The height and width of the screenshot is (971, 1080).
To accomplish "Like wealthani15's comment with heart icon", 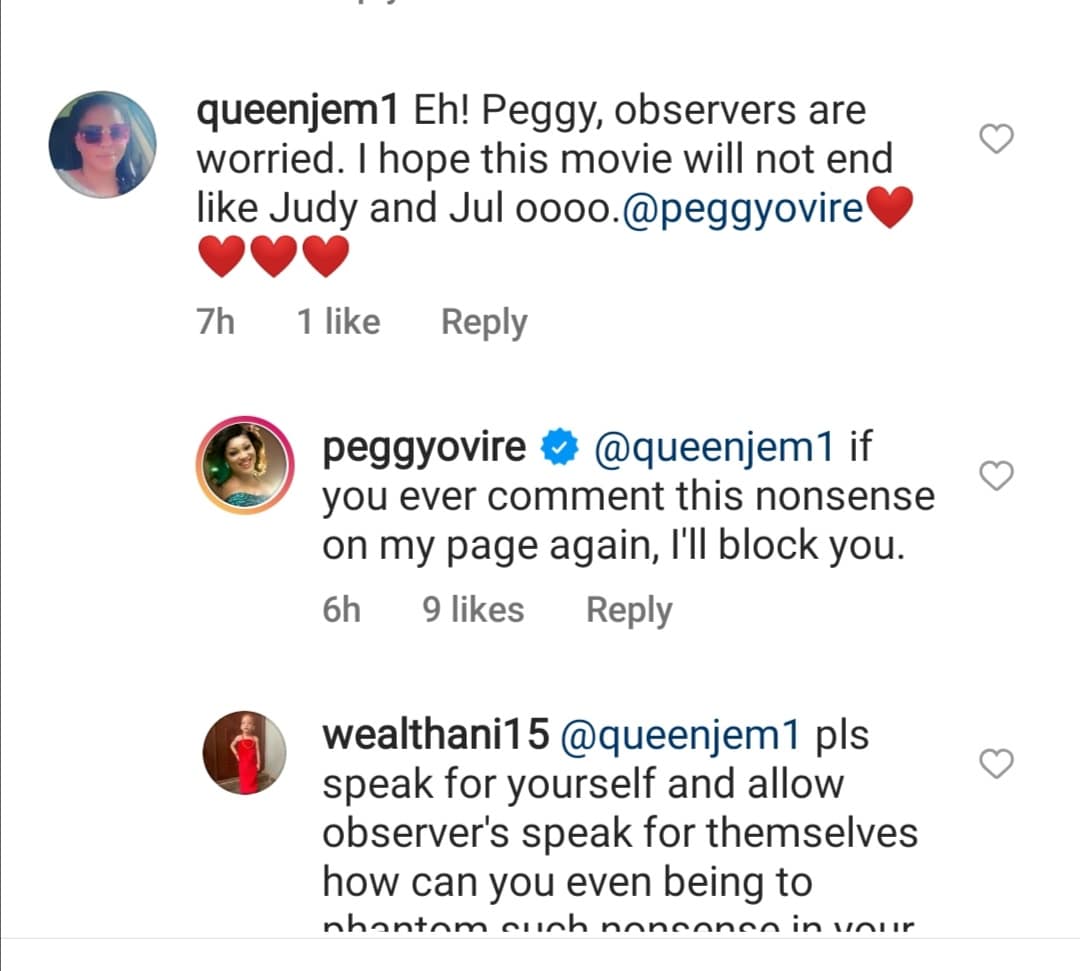I will point(996,765).
